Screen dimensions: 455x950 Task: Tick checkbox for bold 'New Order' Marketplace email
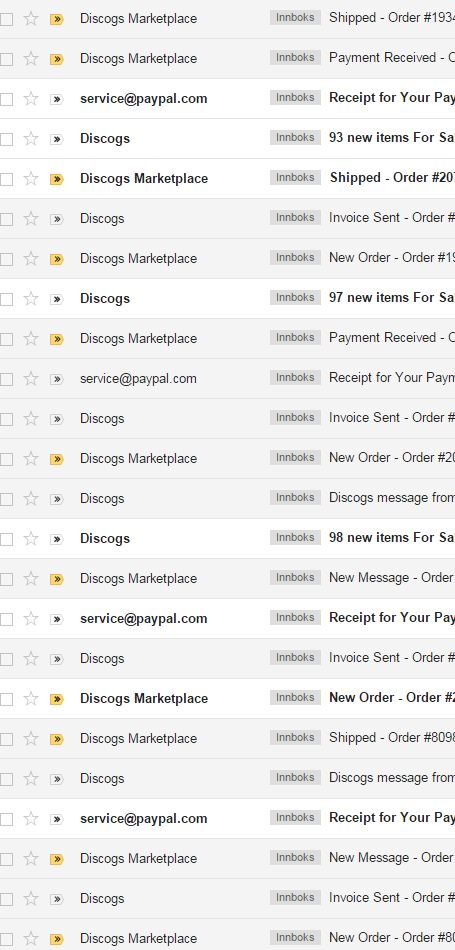[6, 699]
